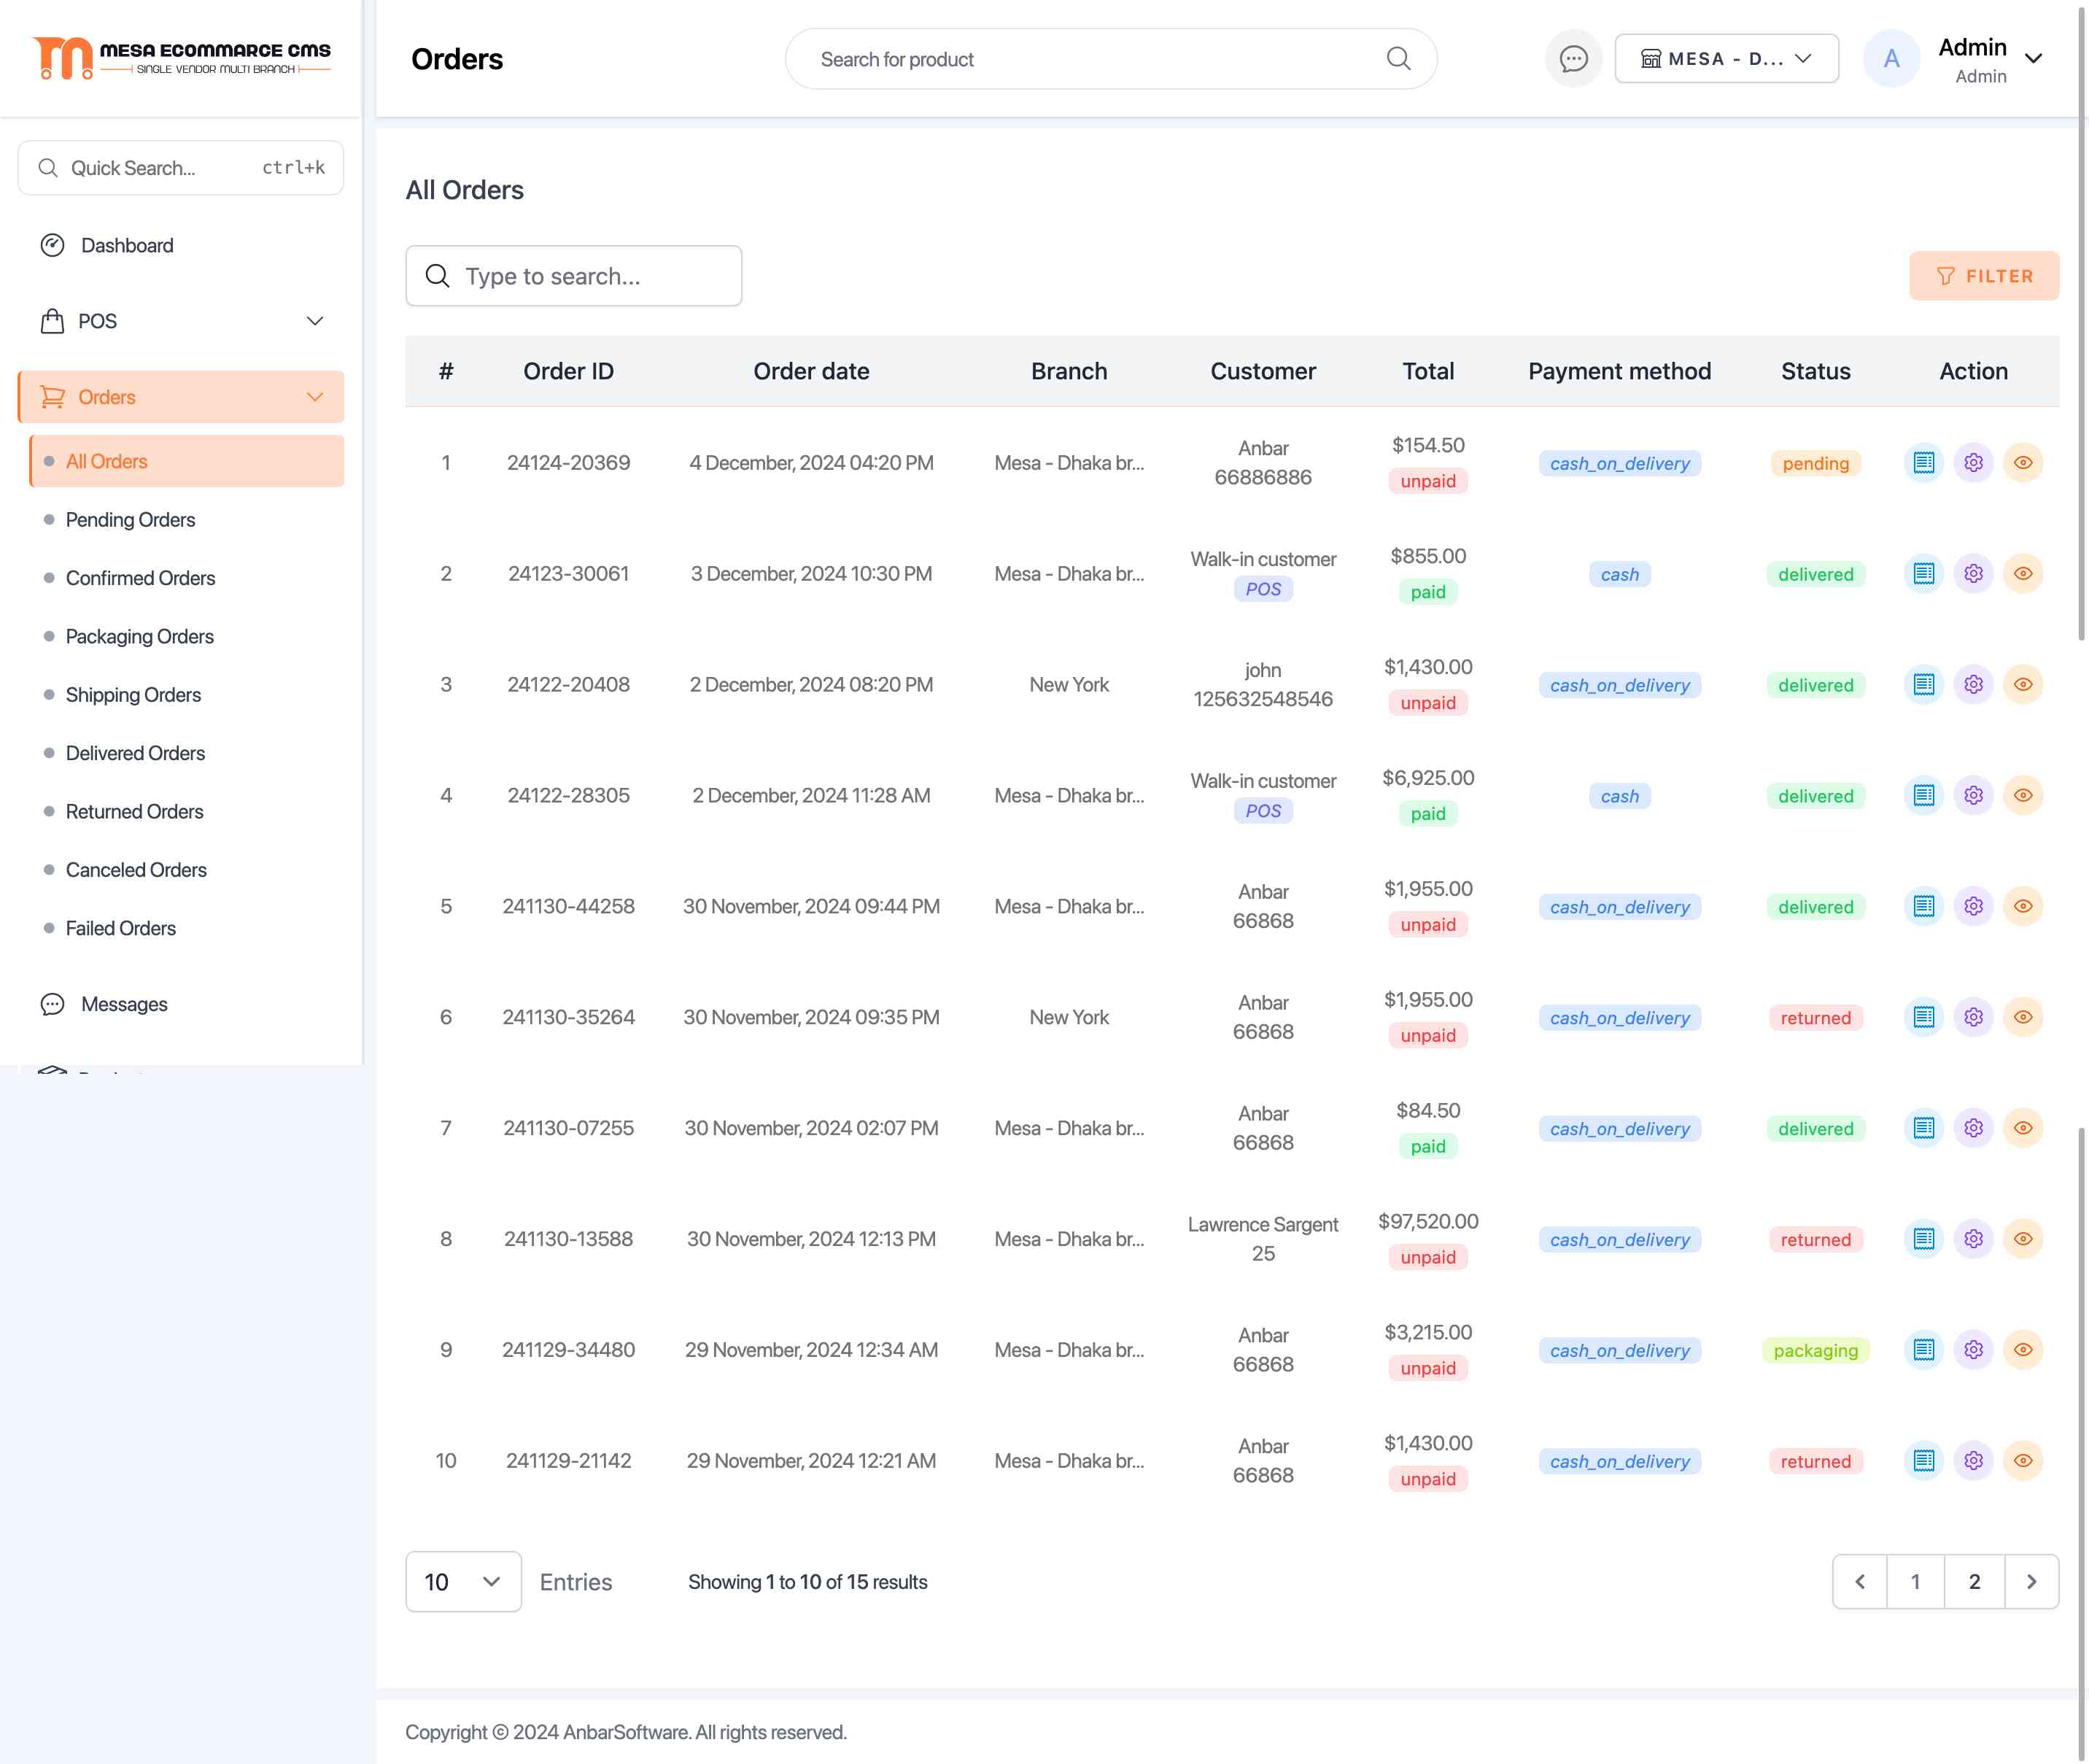2089x1764 pixels.
Task: Open the MESA - D... branch dropdown
Action: 1726,59
